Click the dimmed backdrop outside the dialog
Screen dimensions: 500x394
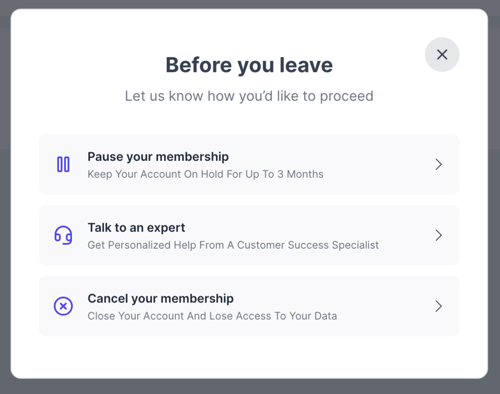(x=250, y=387)
